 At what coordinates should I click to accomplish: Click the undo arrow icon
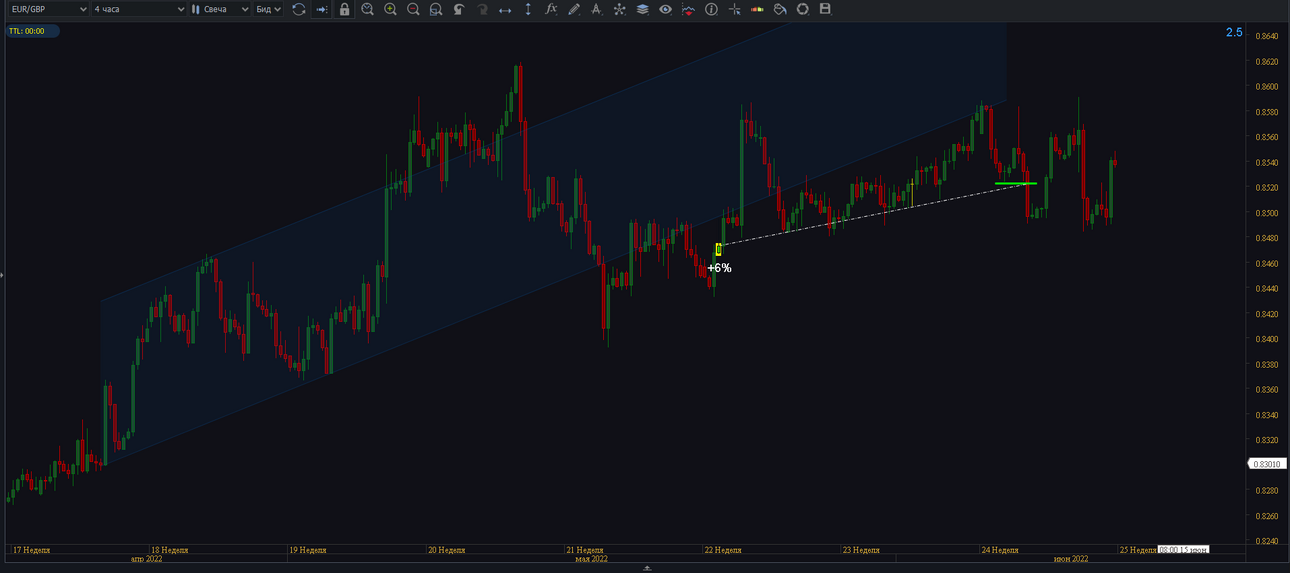coord(459,9)
